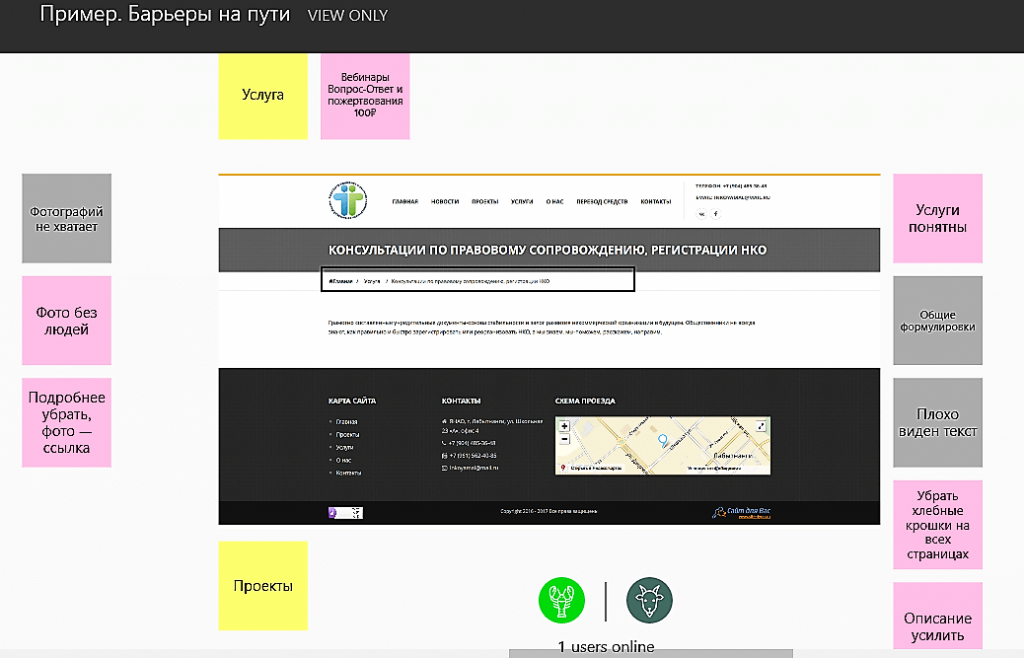This screenshot has height=658, width=1024.
Task: Click the green lobster user avatar
Action: [x=562, y=600]
